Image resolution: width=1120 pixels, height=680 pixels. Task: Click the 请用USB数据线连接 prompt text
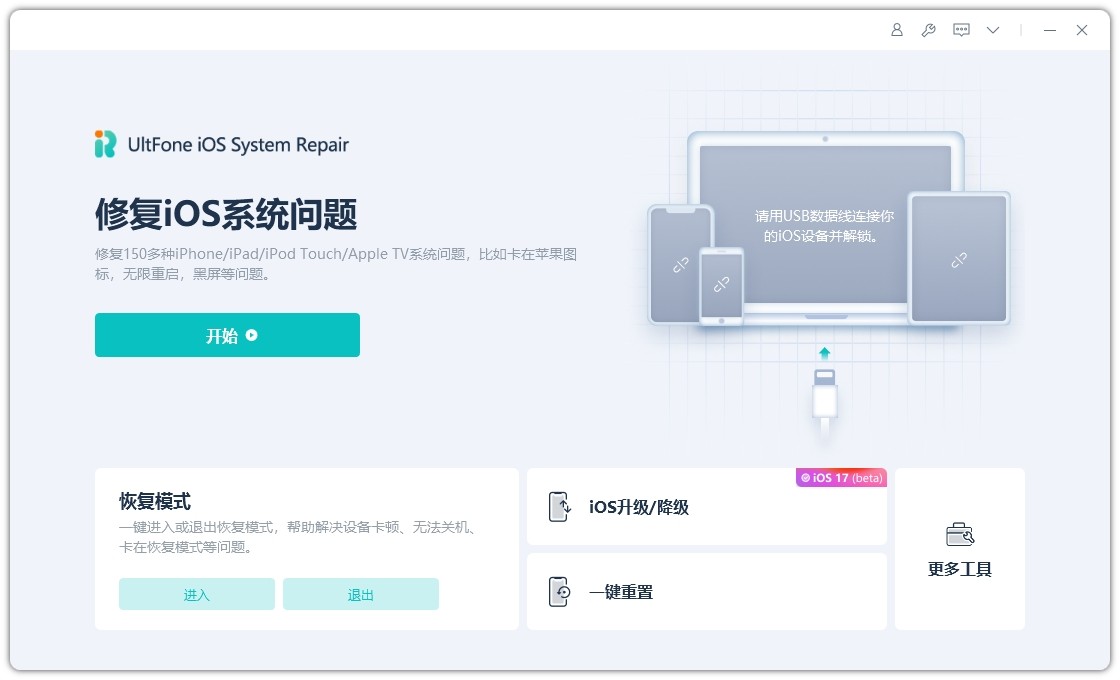[824, 226]
